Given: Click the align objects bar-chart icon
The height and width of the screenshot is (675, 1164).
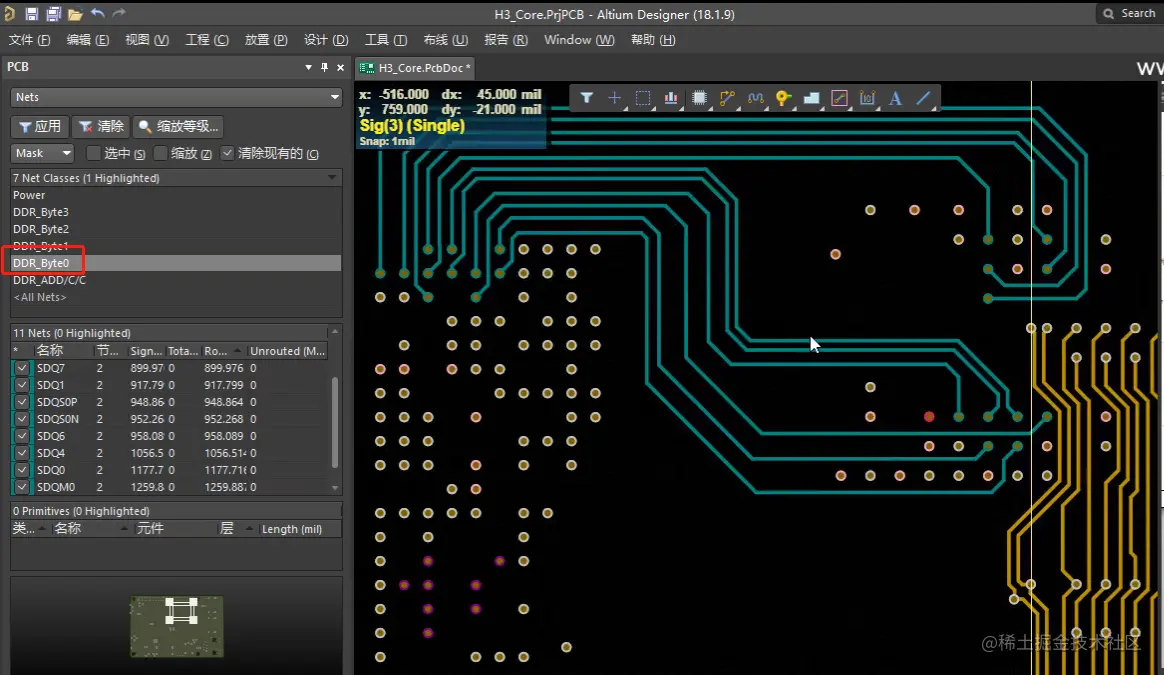Looking at the screenshot, I should point(671,98).
